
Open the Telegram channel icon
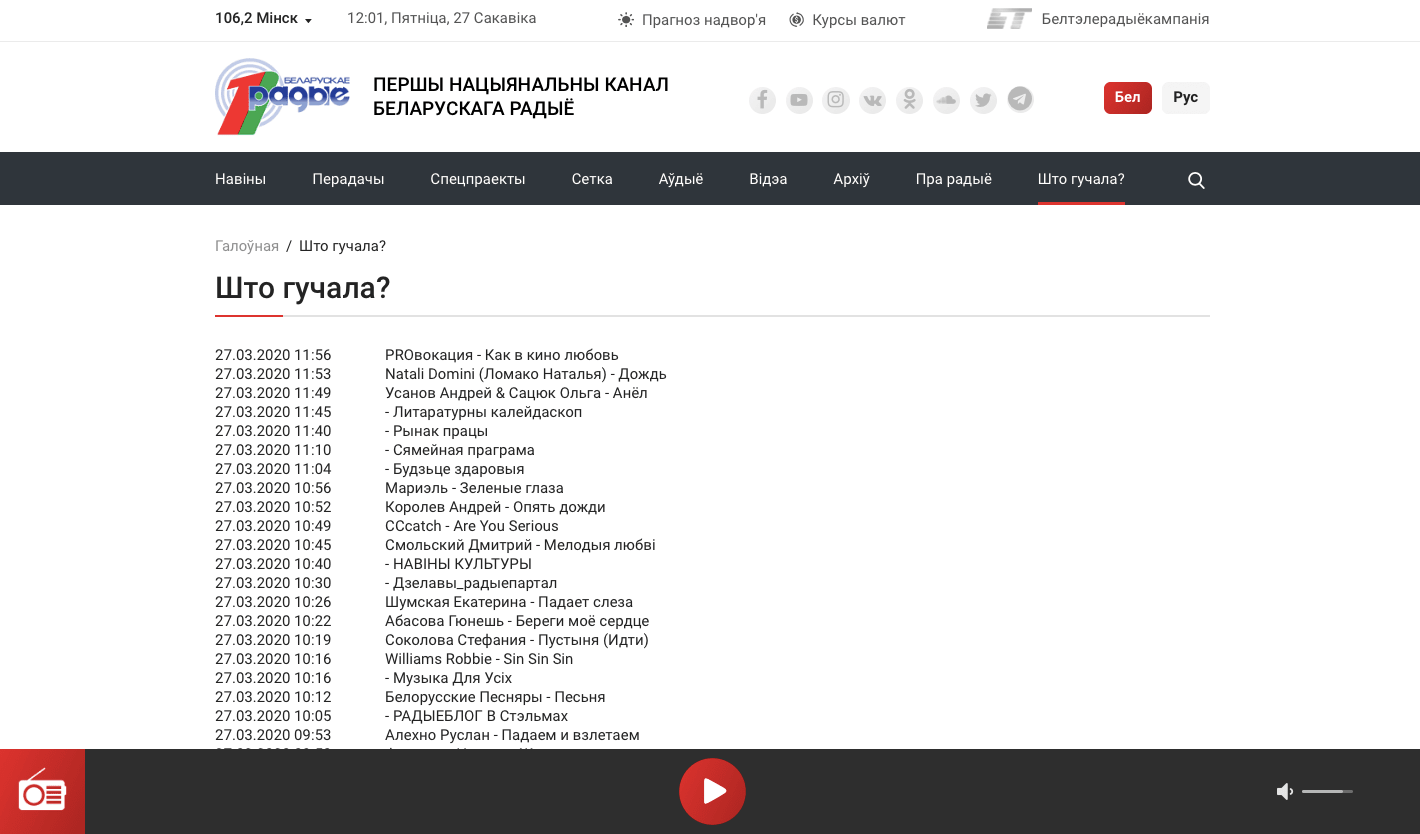click(1020, 99)
